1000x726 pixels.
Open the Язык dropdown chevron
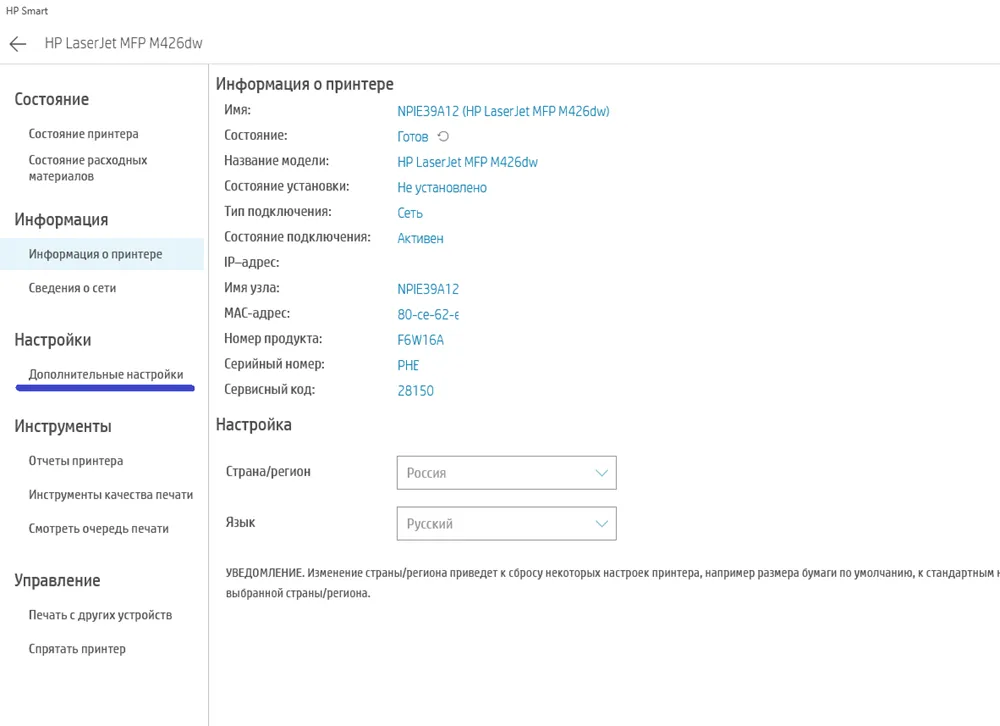pos(601,524)
